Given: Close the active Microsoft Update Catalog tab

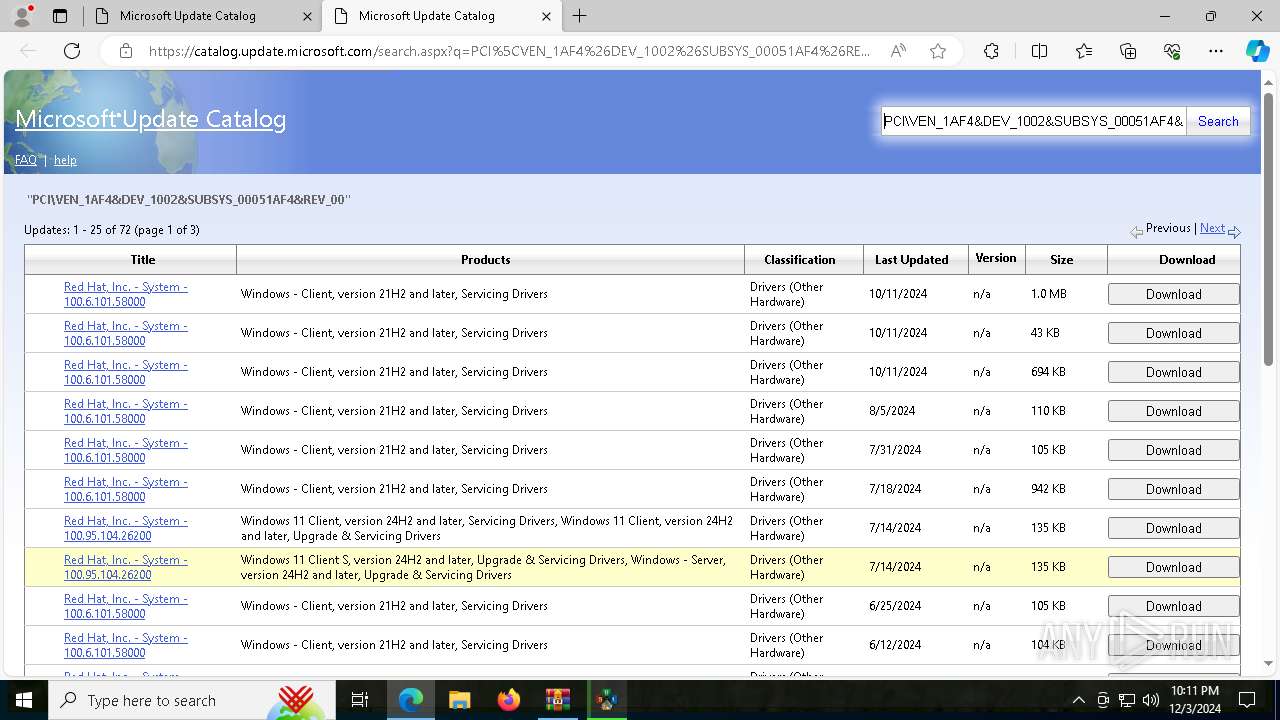Looking at the screenshot, I should tap(546, 16).
